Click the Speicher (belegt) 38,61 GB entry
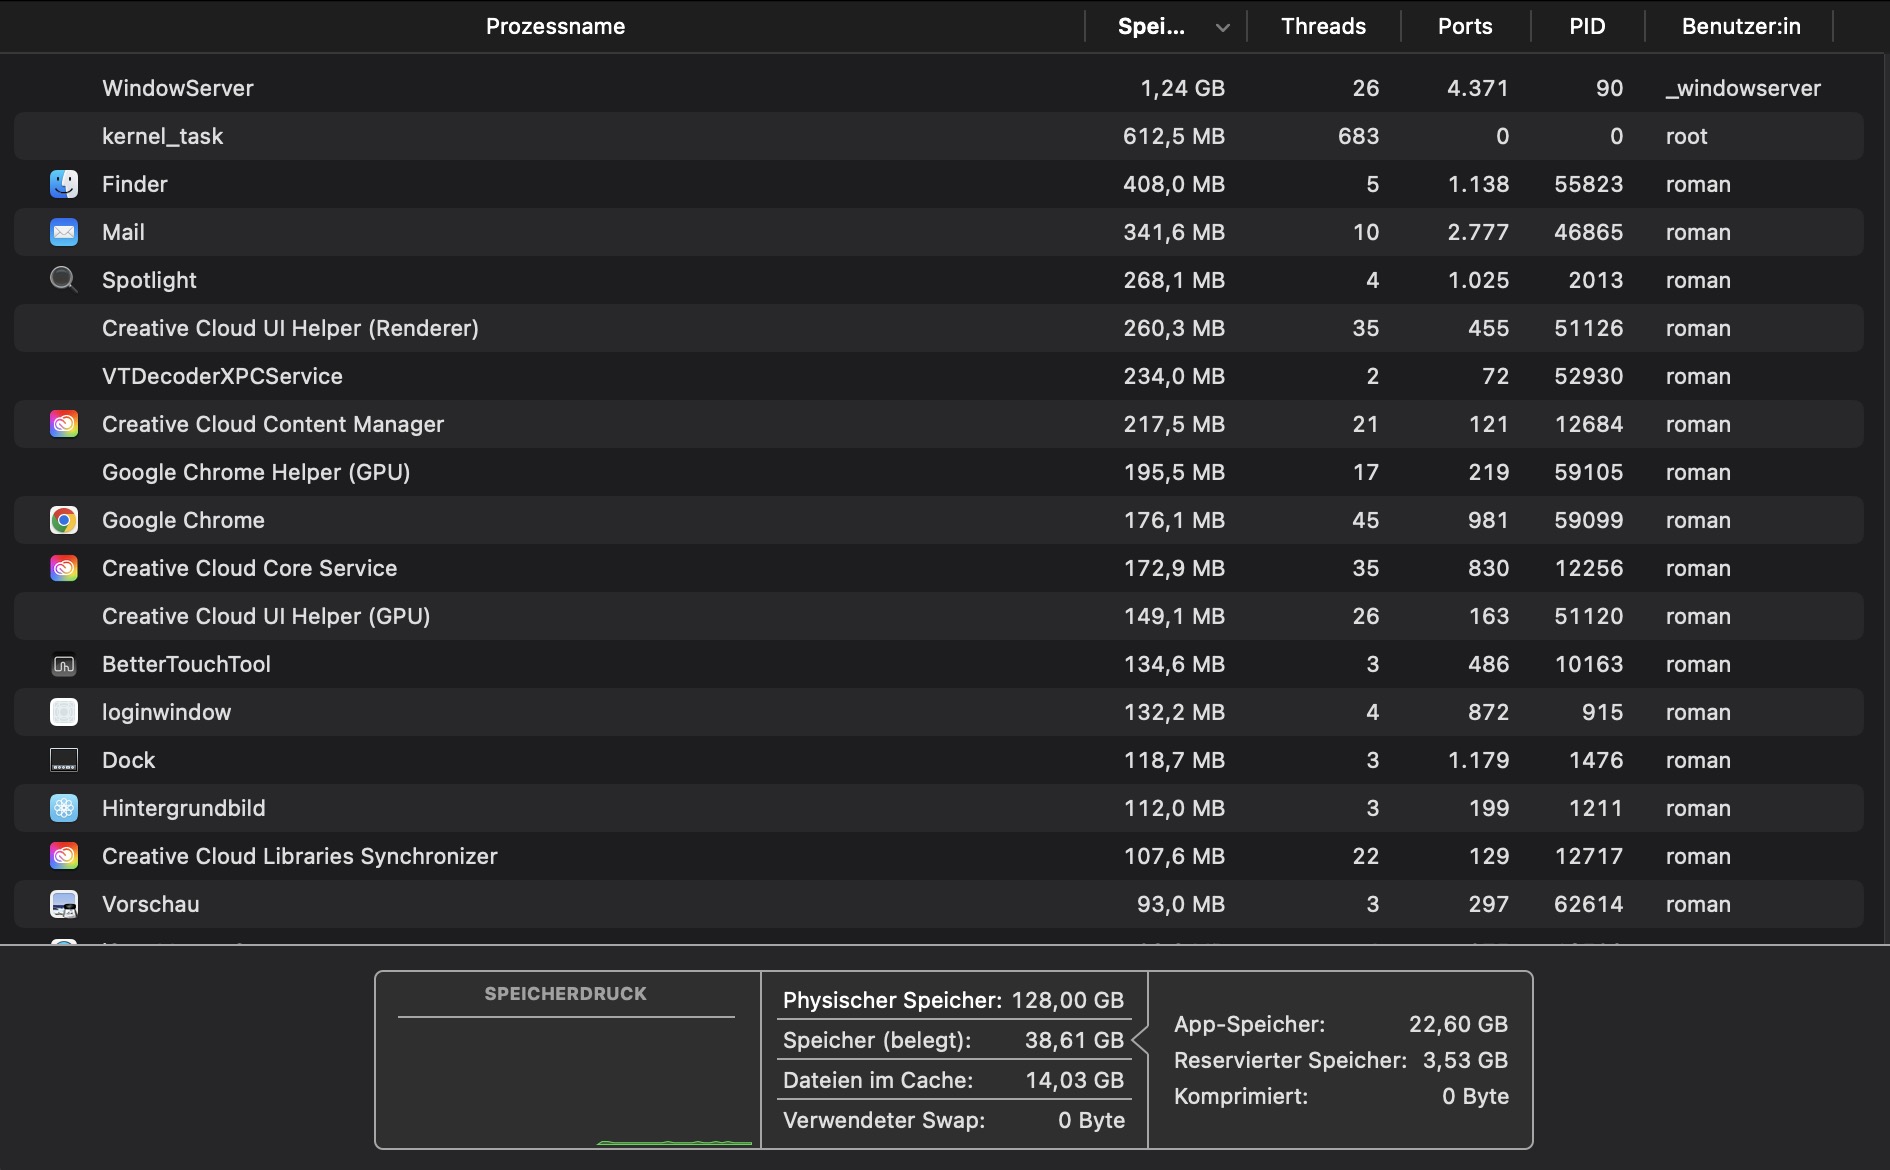 (953, 1040)
